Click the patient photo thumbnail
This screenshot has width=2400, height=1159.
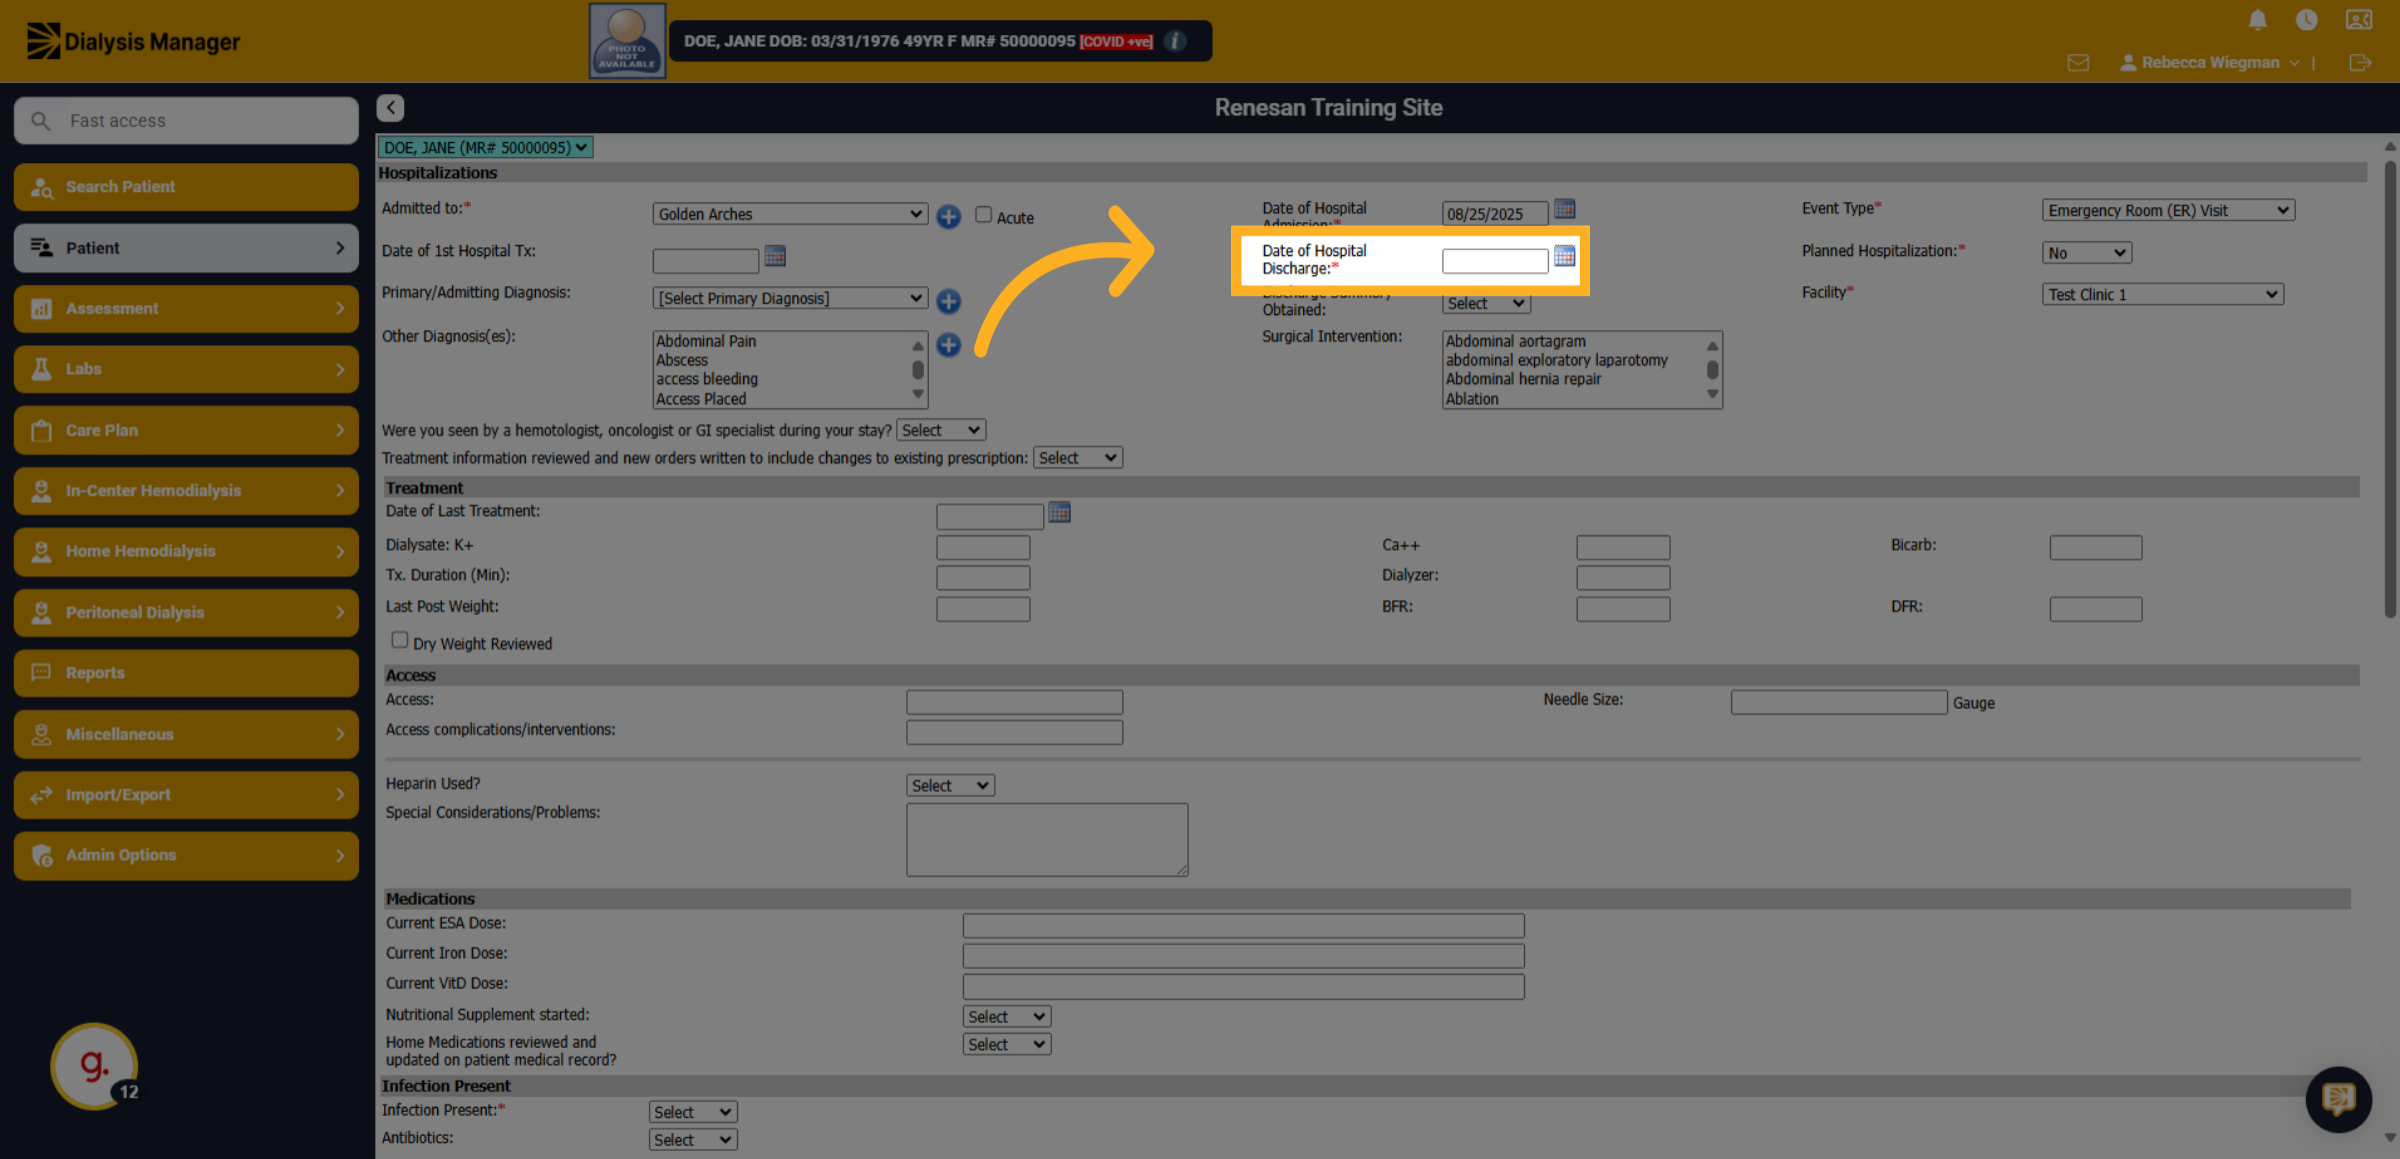[627, 40]
